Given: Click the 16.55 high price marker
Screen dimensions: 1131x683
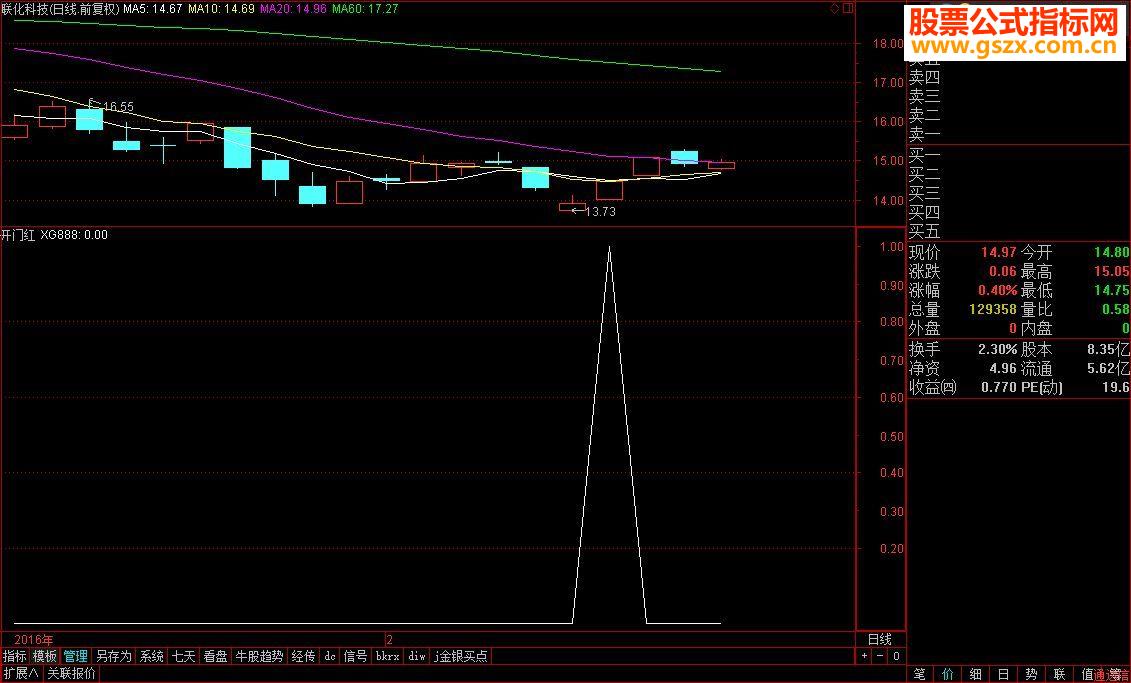Looking at the screenshot, I should [x=118, y=107].
